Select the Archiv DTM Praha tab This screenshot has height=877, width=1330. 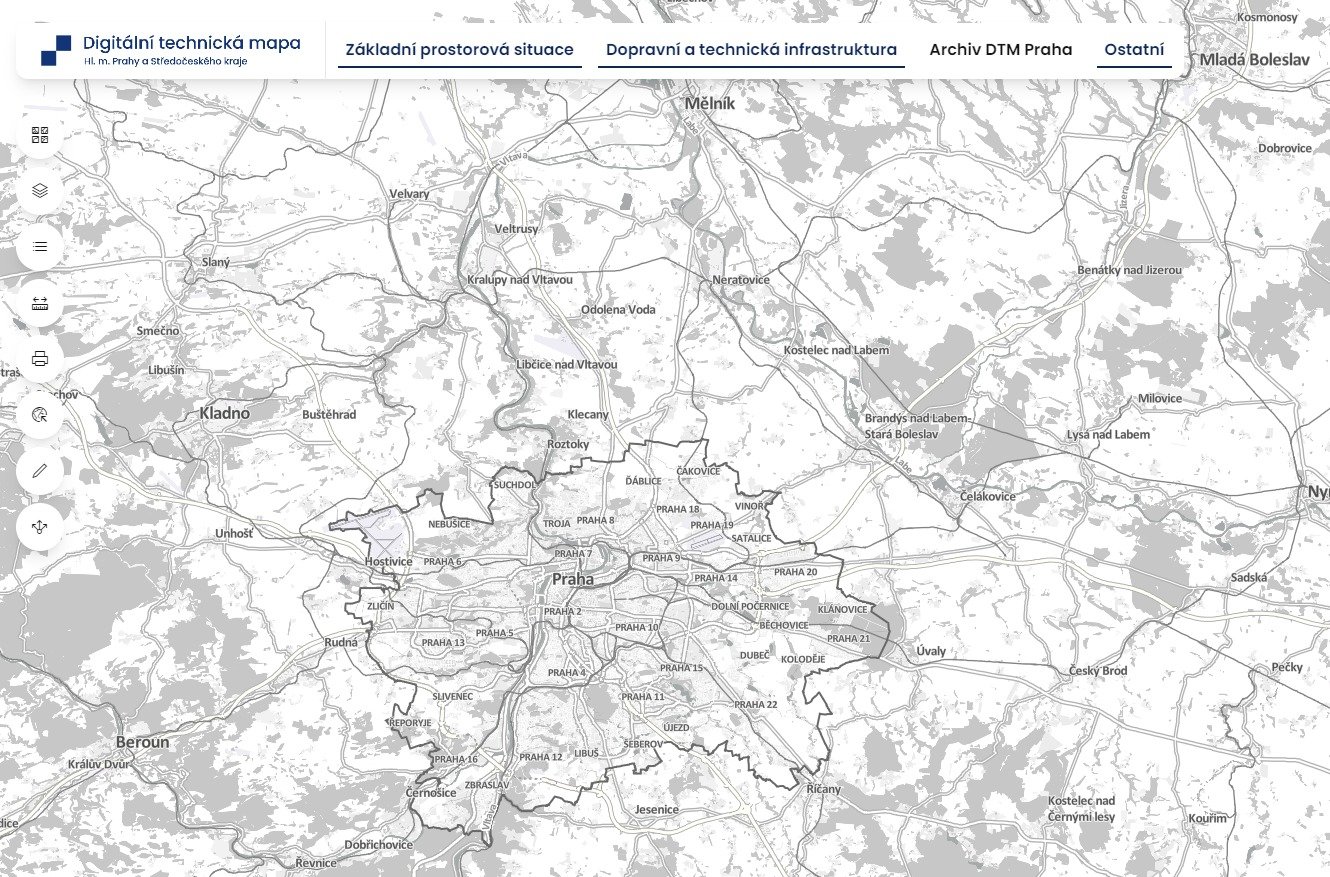[1000, 50]
